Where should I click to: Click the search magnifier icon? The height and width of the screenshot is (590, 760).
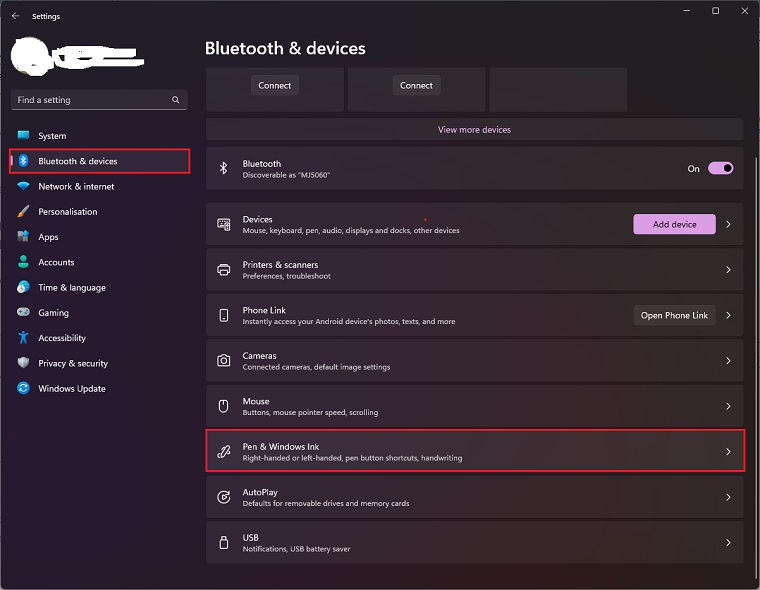[x=176, y=100]
